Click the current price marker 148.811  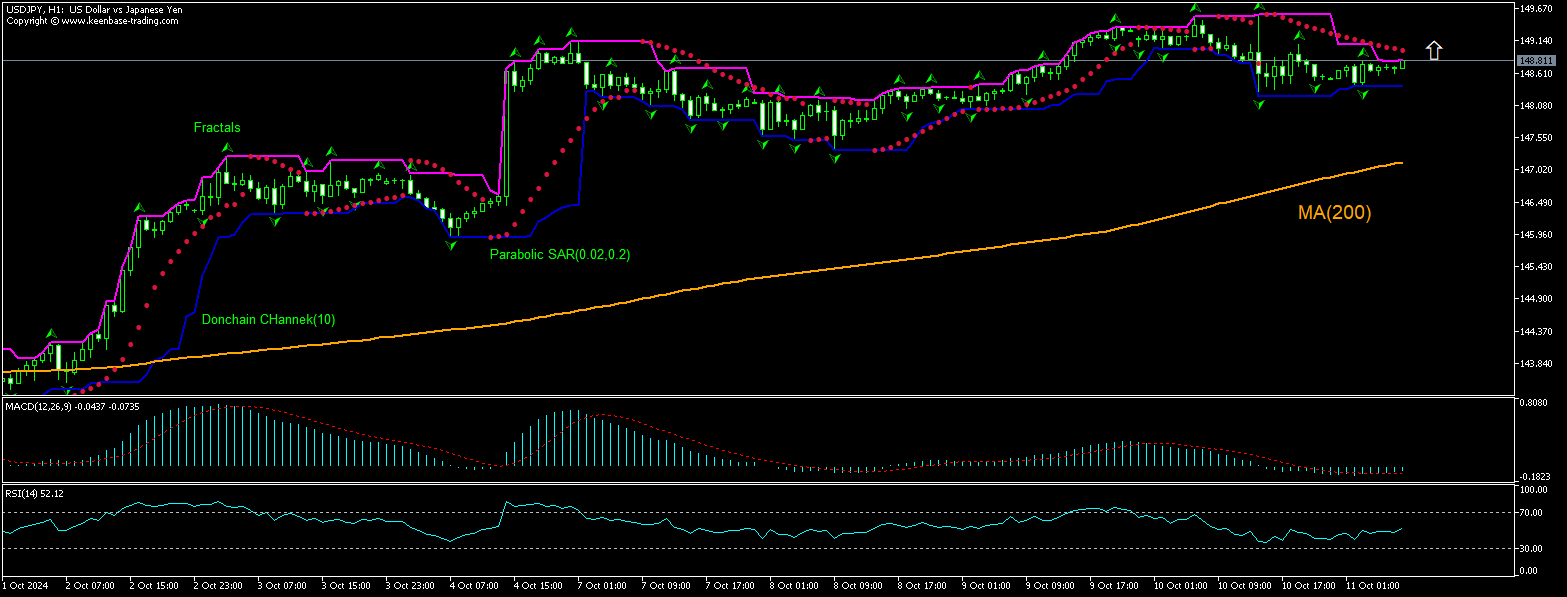coord(1536,60)
